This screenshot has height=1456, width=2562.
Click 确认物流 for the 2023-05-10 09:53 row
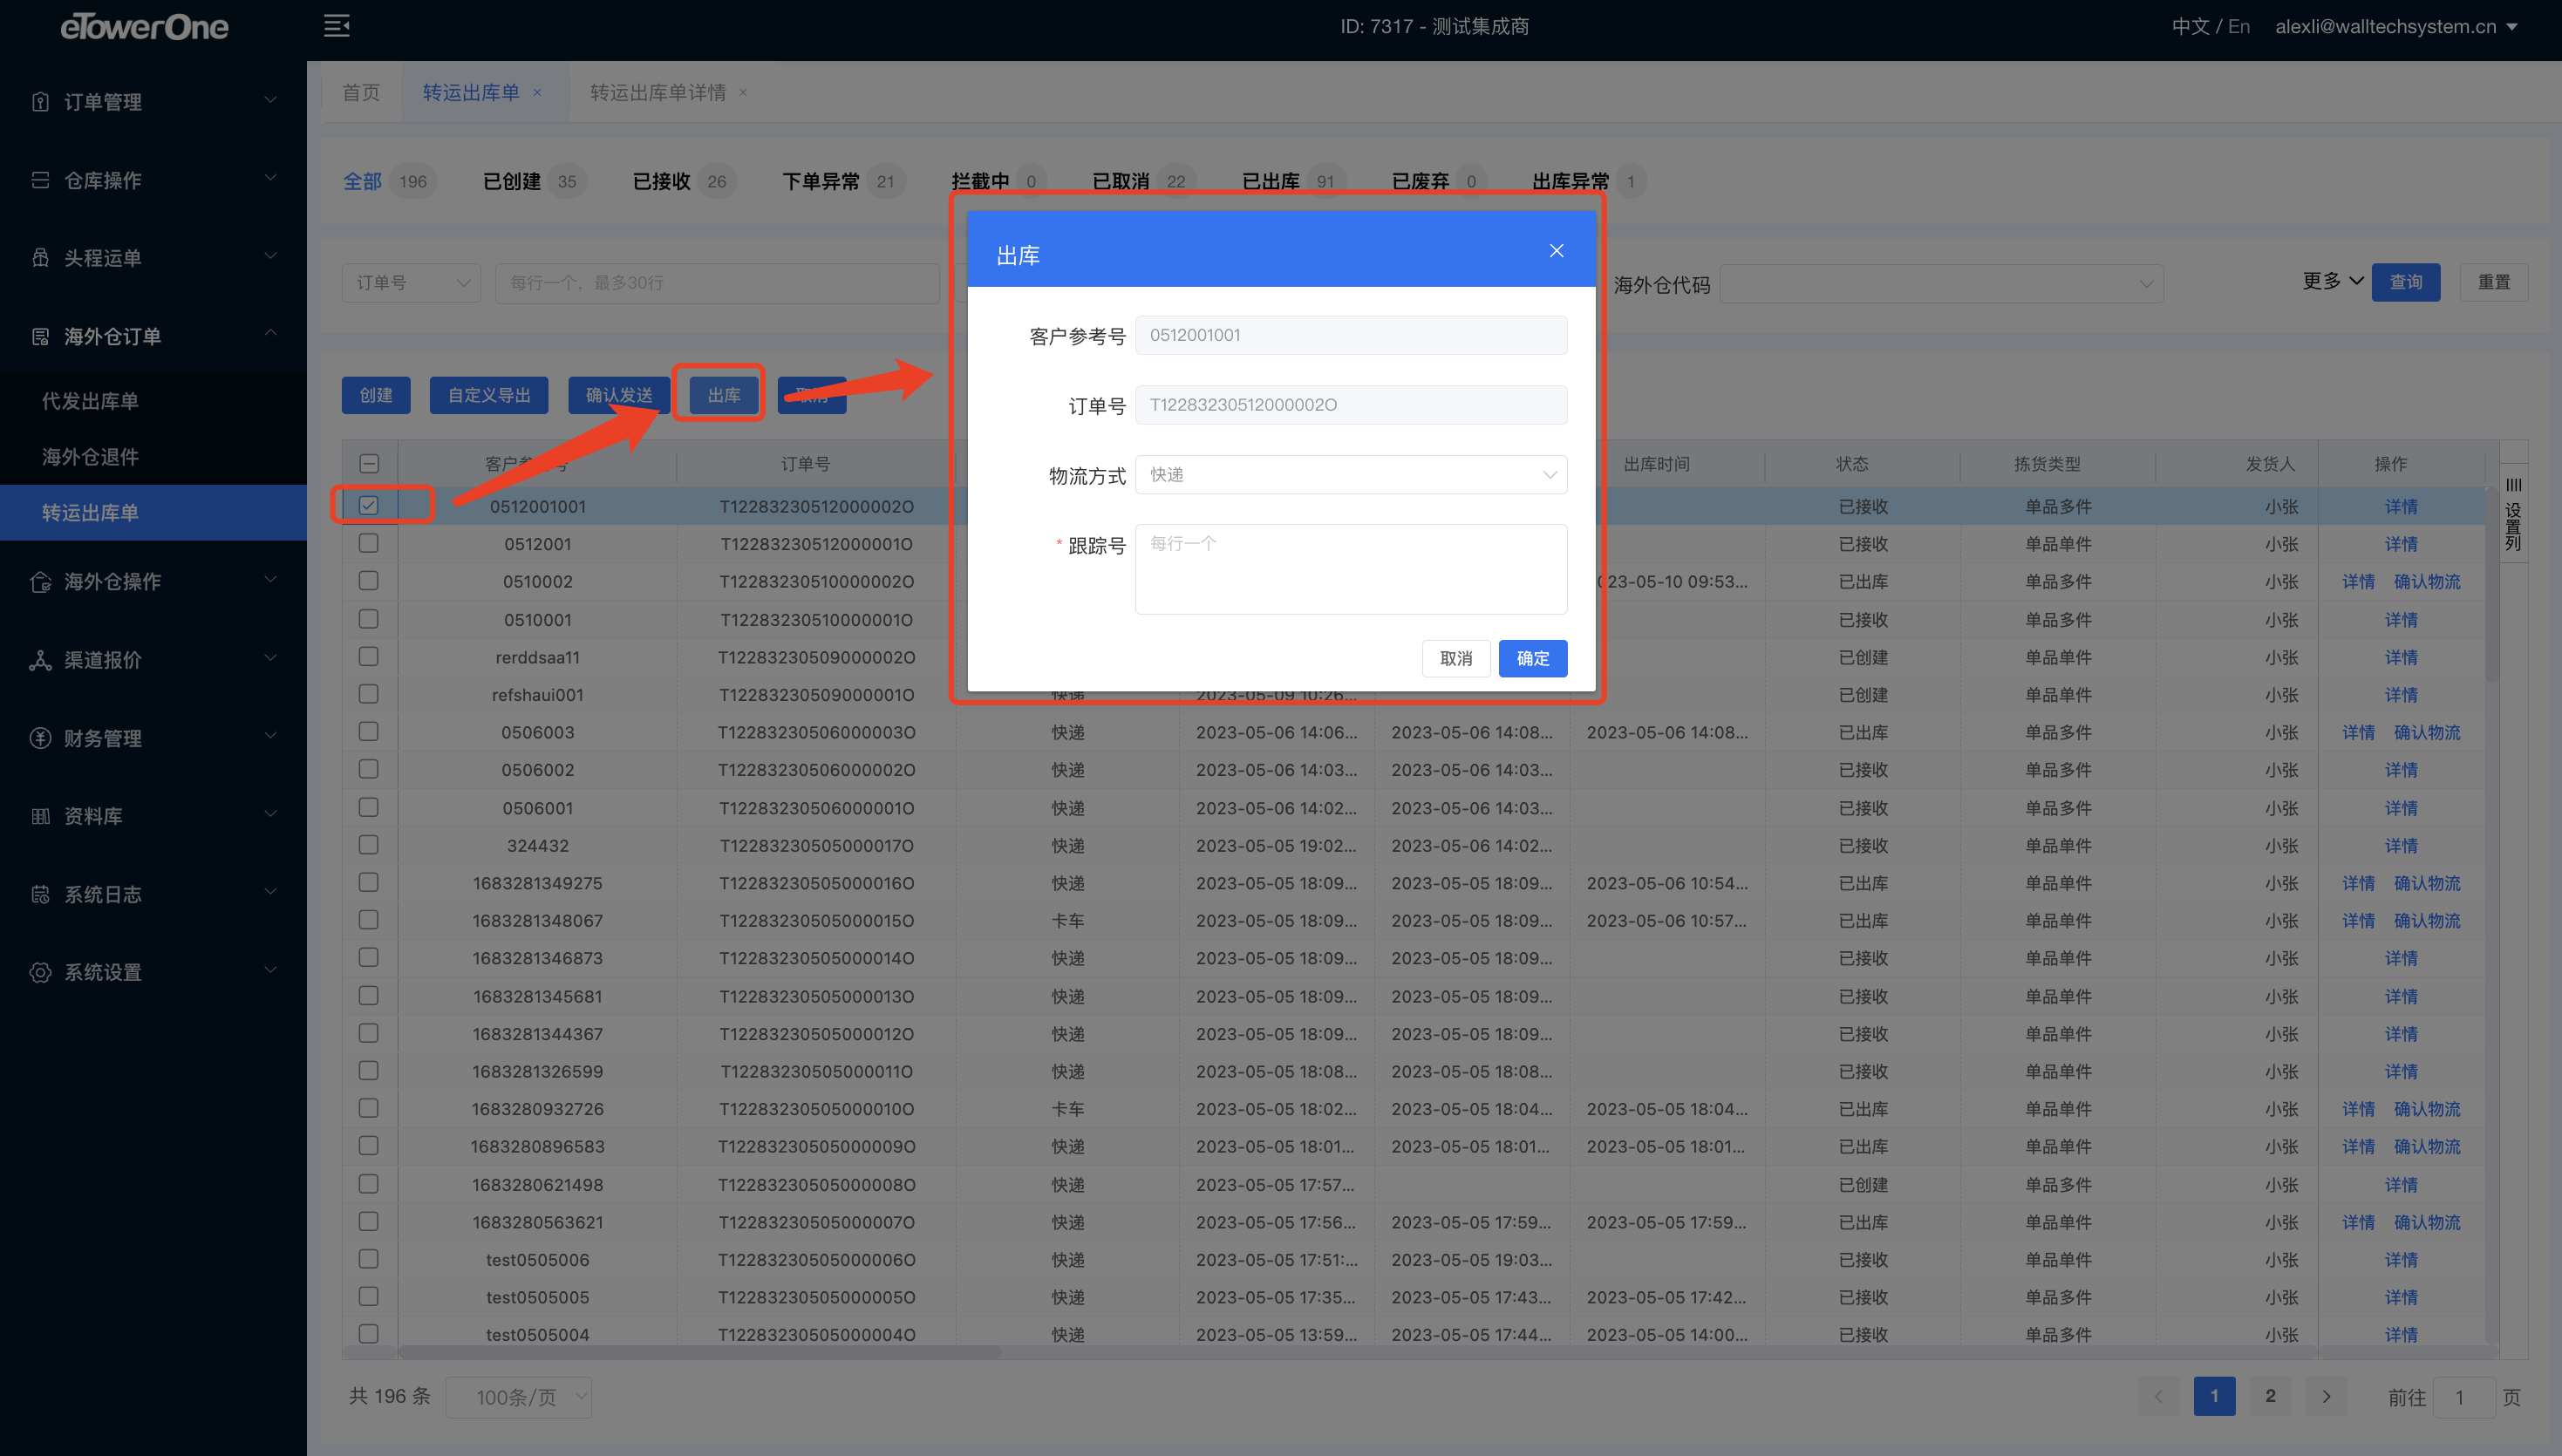(2427, 582)
